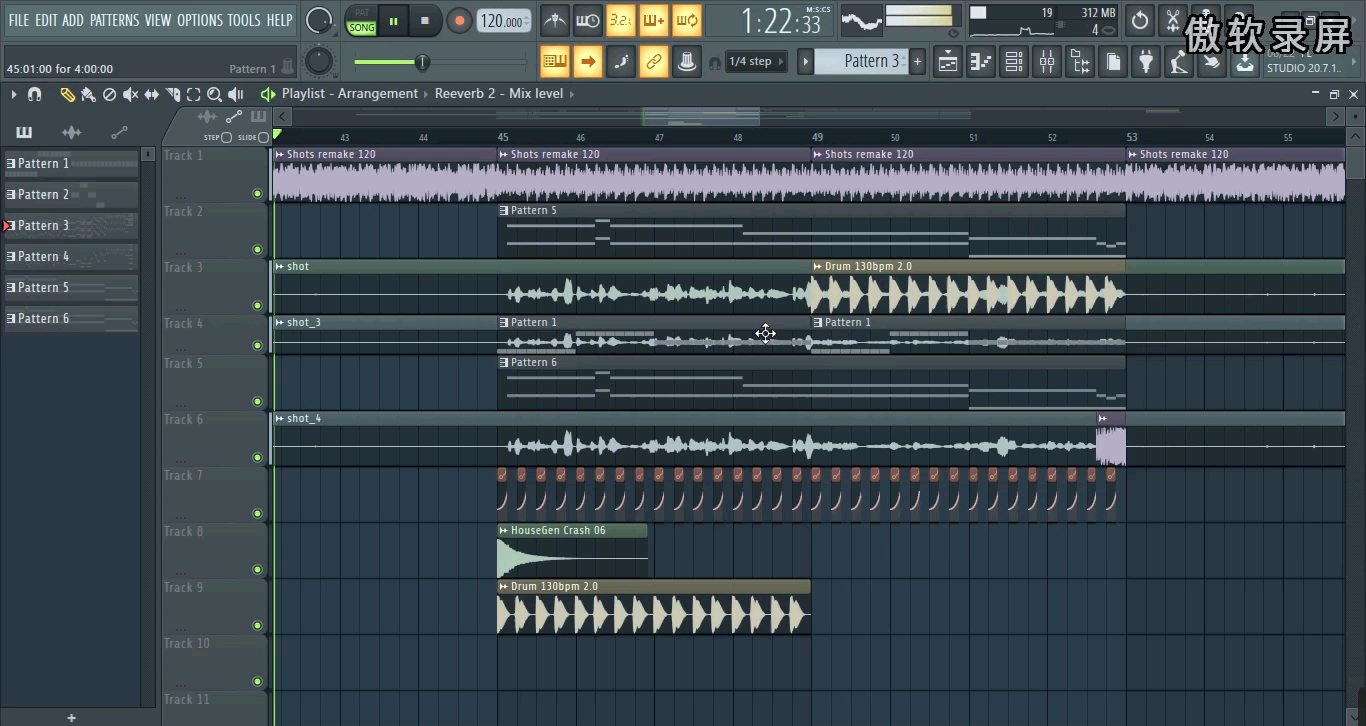The width and height of the screenshot is (1366, 726).
Task: Open the PATTERNS menu
Action: coord(114,20)
